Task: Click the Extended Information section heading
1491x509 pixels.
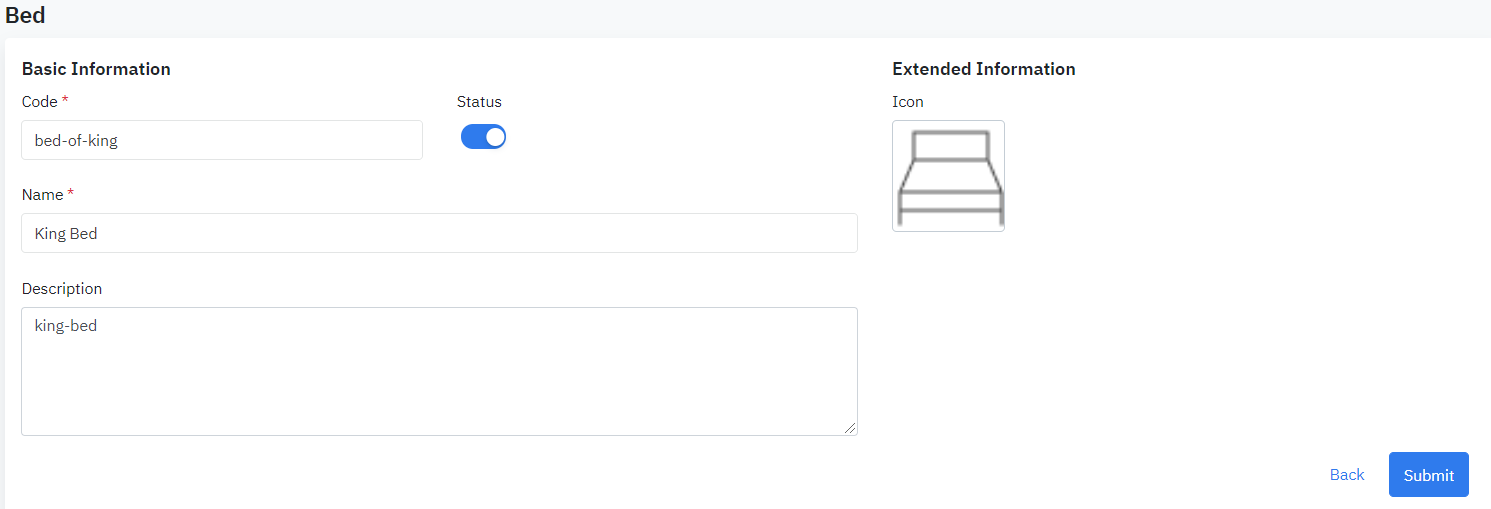Action: [983, 69]
